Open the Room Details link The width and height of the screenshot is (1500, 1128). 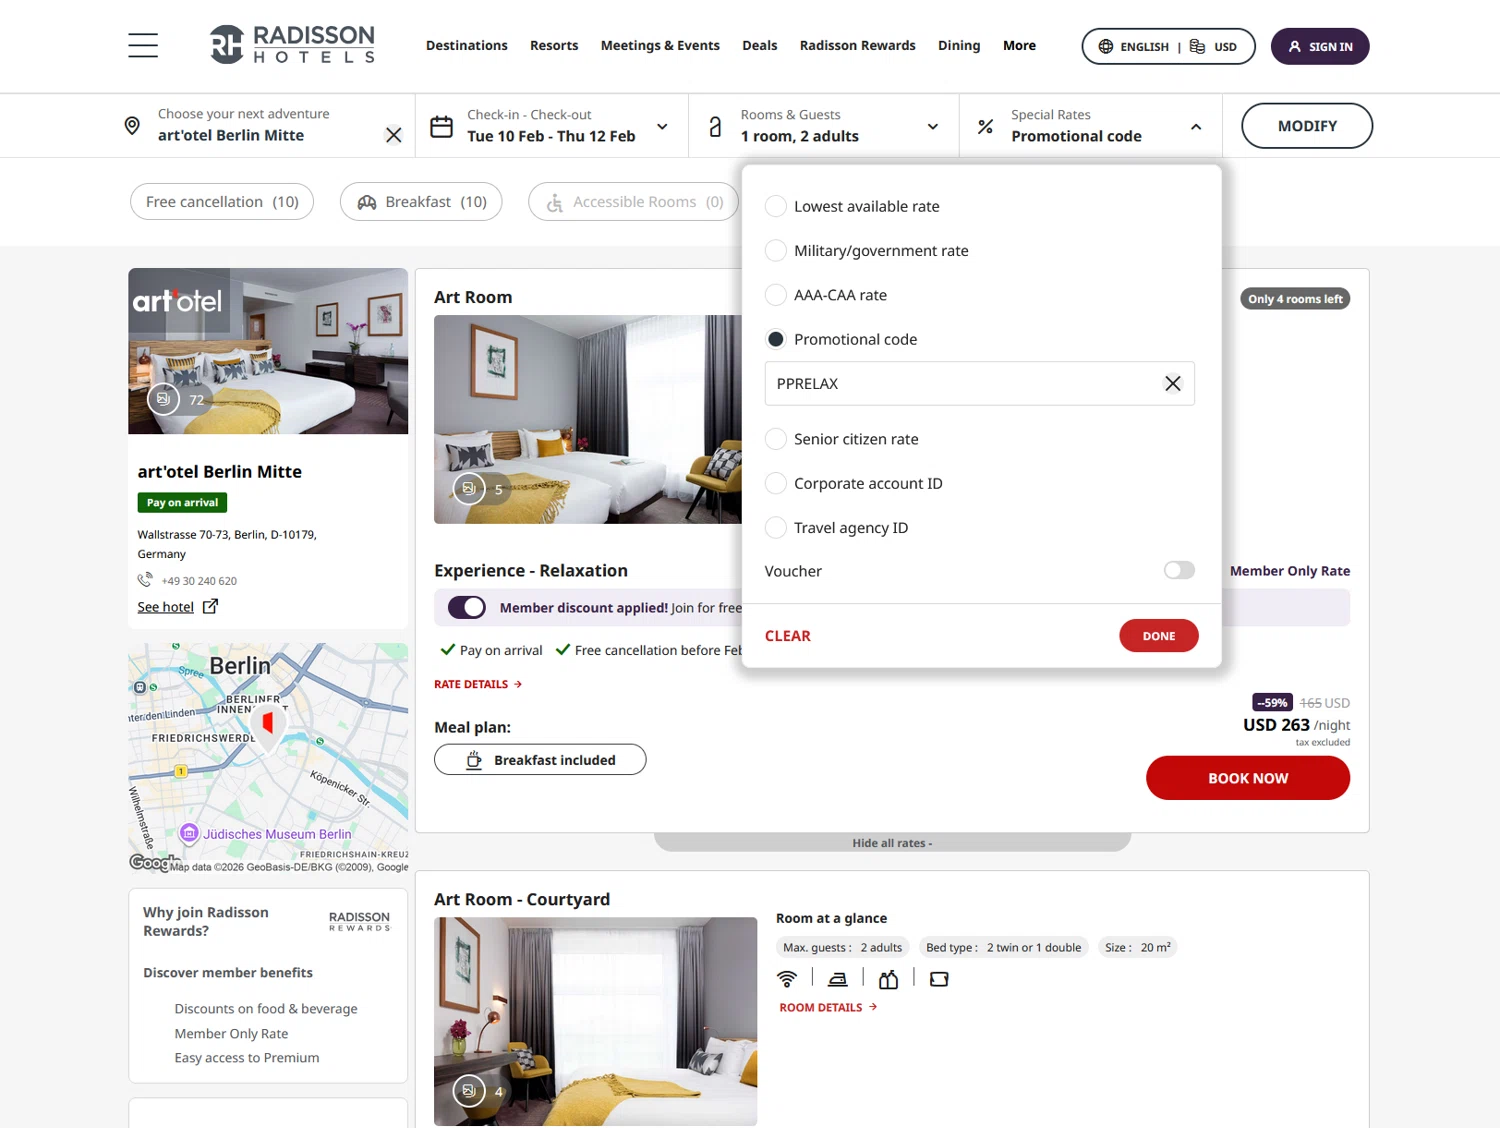828,1007
